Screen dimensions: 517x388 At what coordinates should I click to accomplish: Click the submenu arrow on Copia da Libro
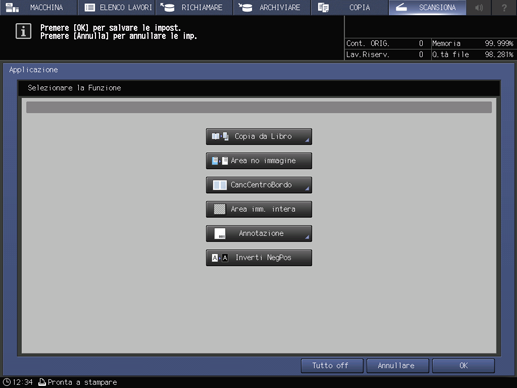point(307,140)
